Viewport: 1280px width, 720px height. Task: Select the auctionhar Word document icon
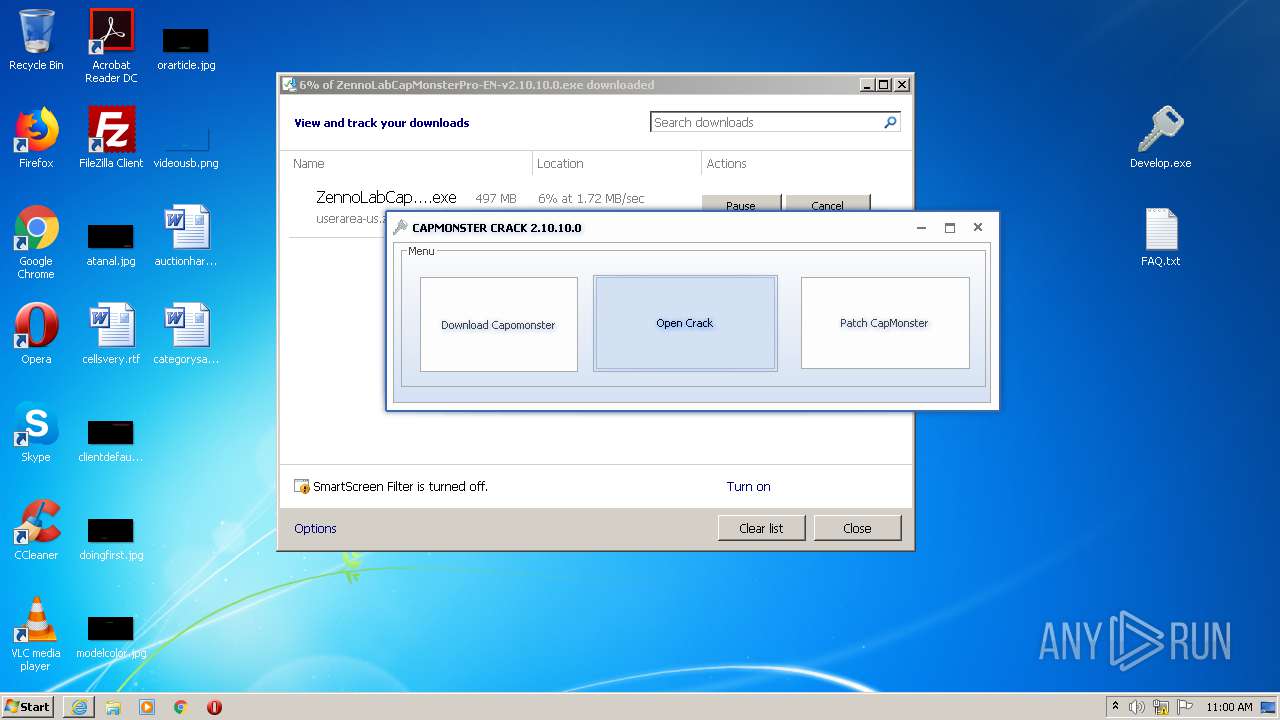(x=186, y=236)
